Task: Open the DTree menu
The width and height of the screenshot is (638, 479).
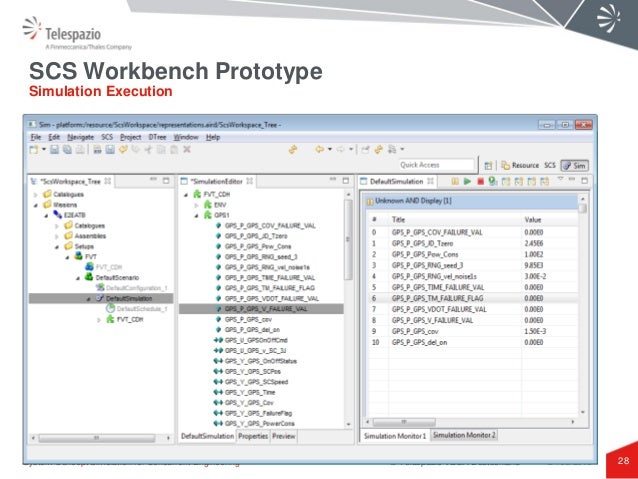Action: click(157, 137)
